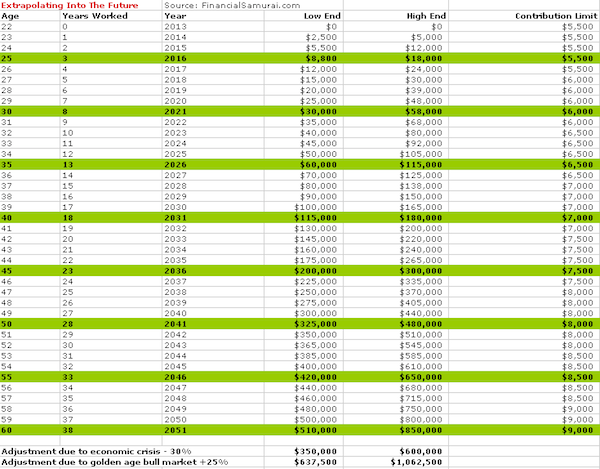
Task: Click the Low End column header
Action: click(x=322, y=16)
